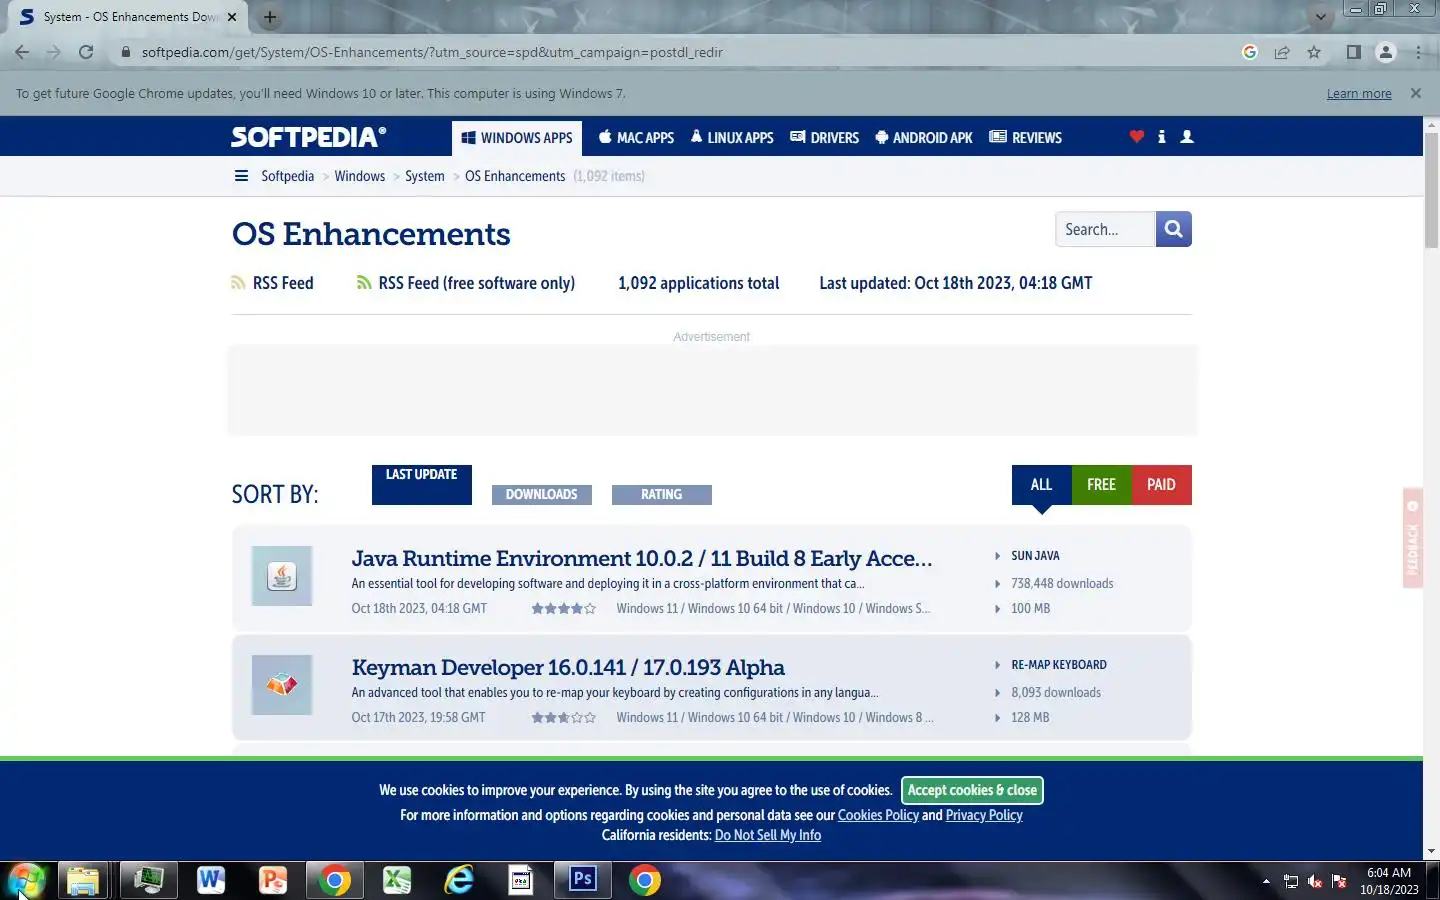Open a new browser tab

[x=270, y=17]
